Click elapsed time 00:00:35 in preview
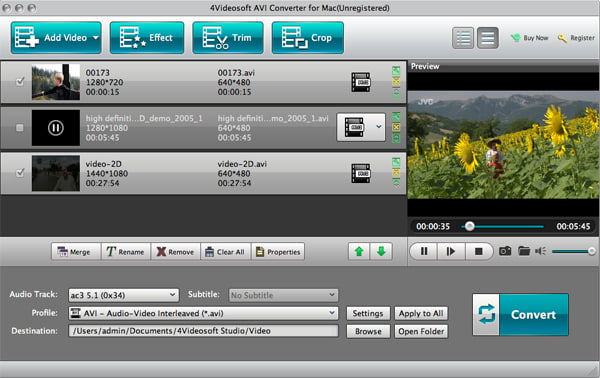The width and height of the screenshot is (600, 378). pyautogui.click(x=433, y=226)
